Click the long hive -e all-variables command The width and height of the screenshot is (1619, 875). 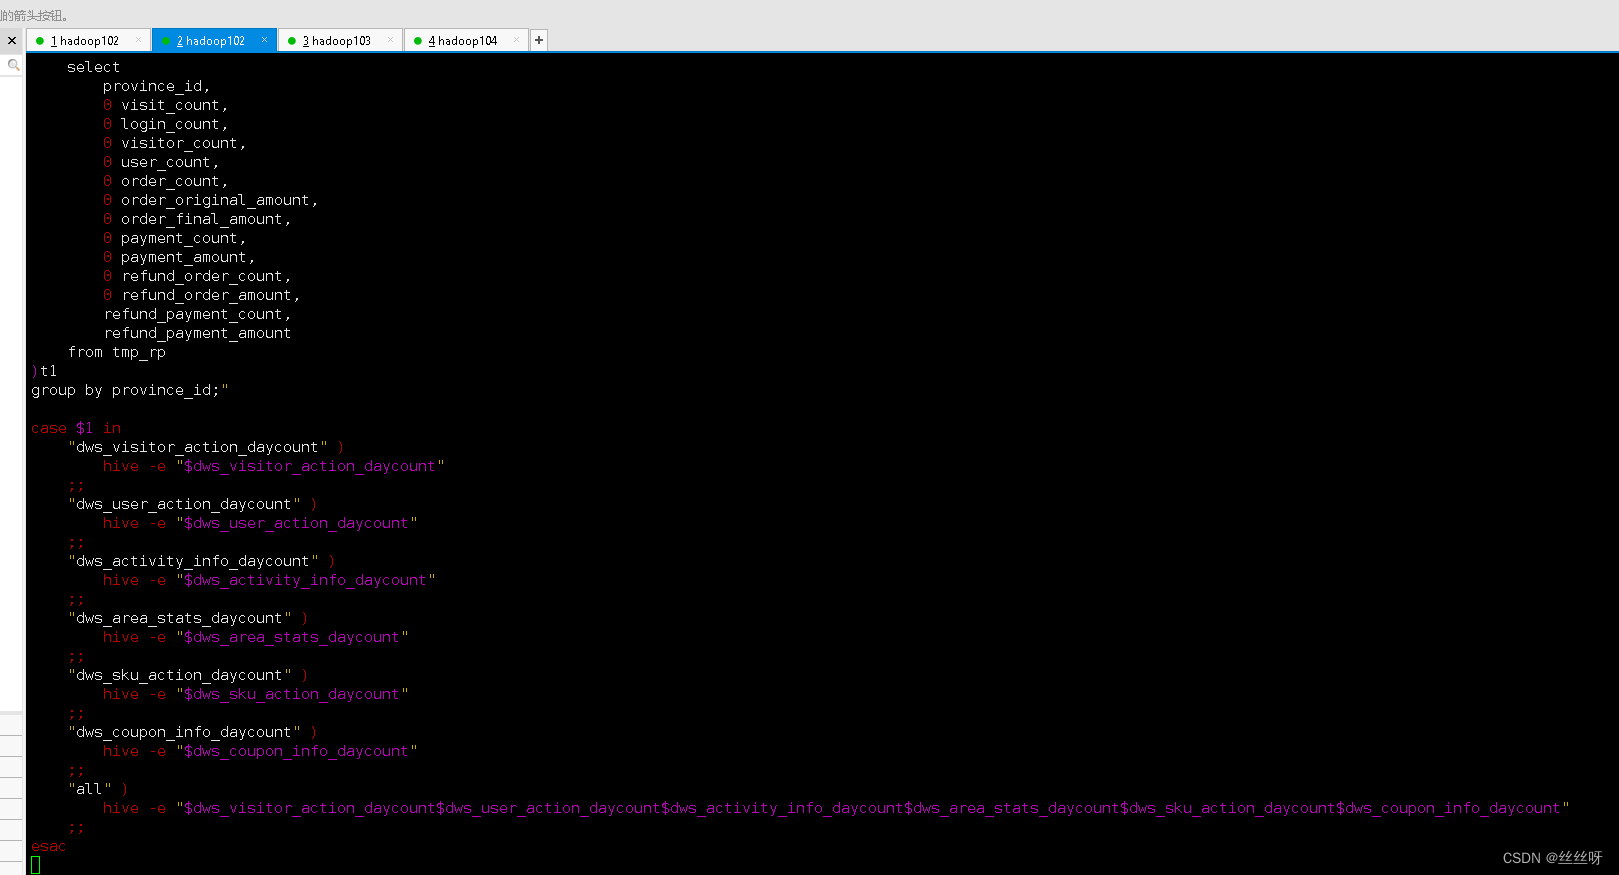(836, 808)
